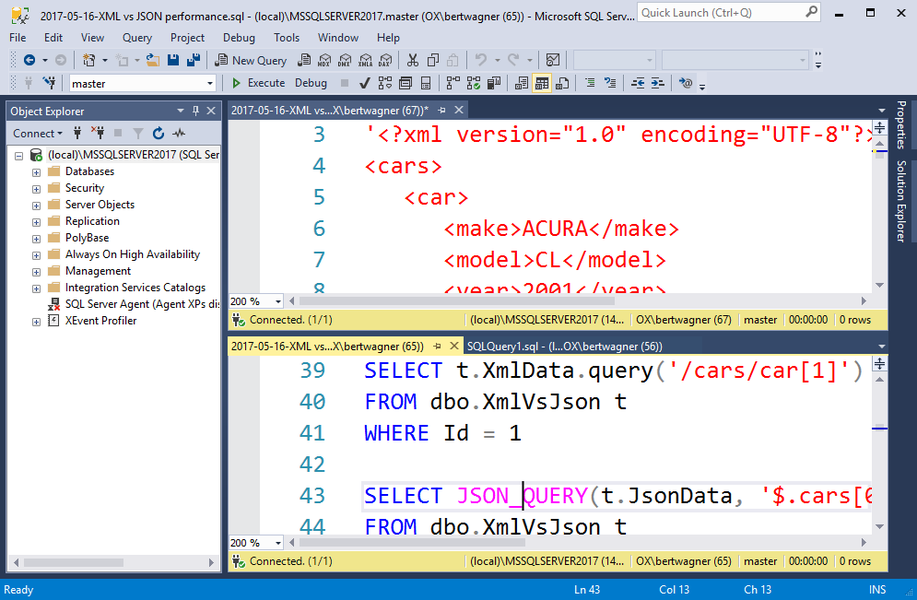Click the New Query button
This screenshot has height=600, width=917.
point(251,60)
